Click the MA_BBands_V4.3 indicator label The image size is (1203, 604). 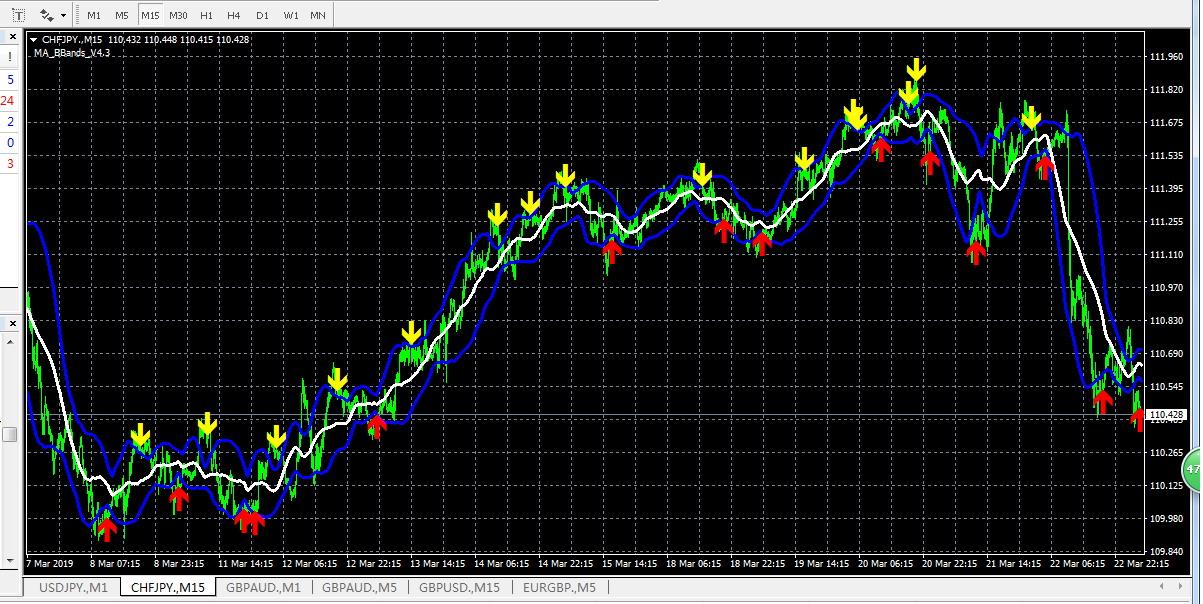[71, 53]
